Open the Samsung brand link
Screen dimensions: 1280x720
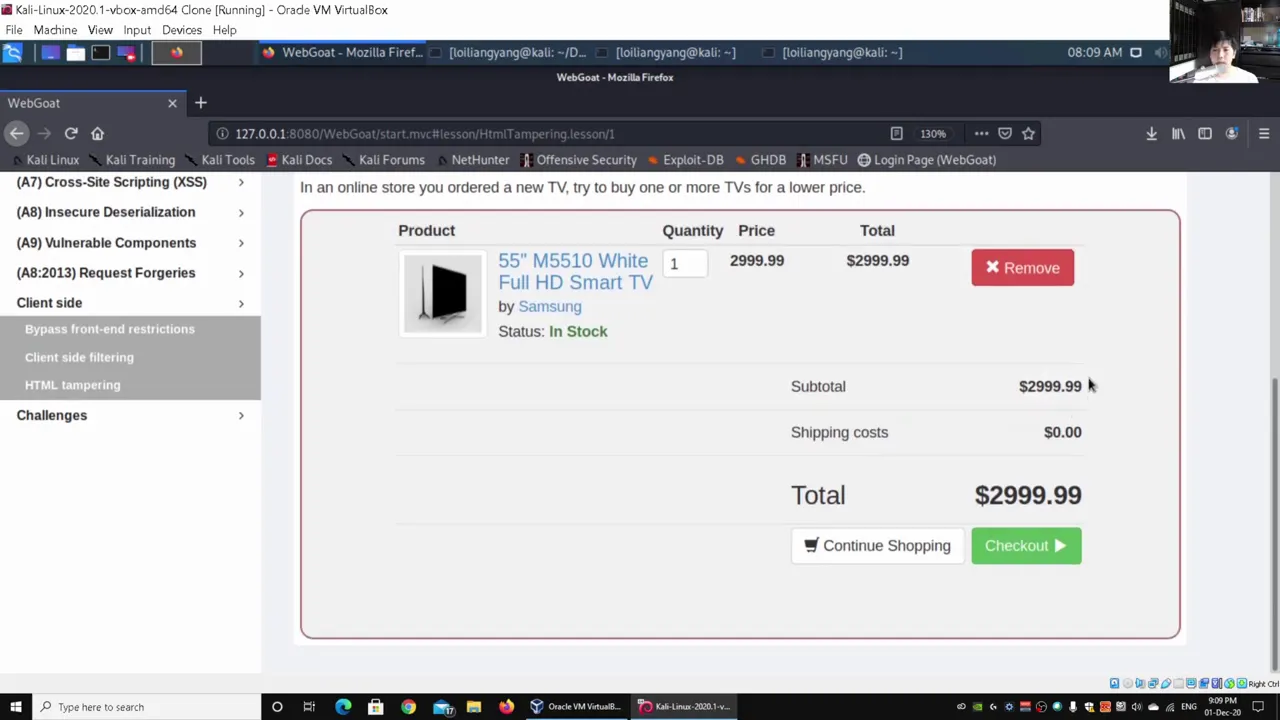point(549,307)
